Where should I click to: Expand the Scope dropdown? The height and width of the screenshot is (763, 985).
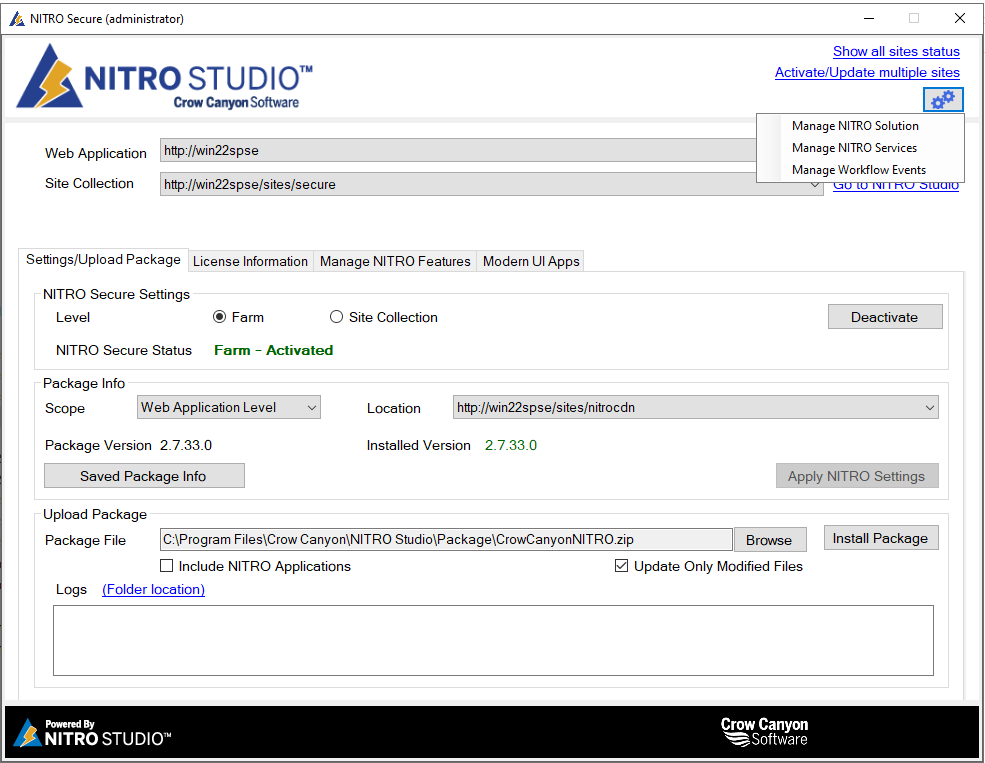coord(229,407)
